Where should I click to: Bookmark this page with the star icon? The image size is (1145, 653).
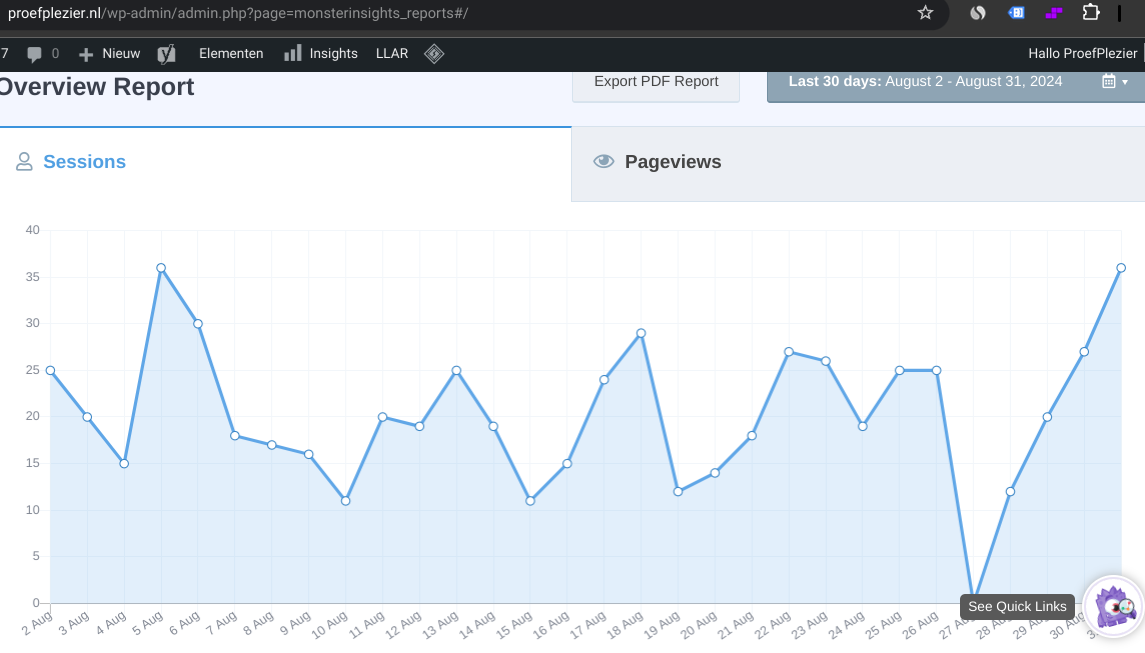pos(925,12)
